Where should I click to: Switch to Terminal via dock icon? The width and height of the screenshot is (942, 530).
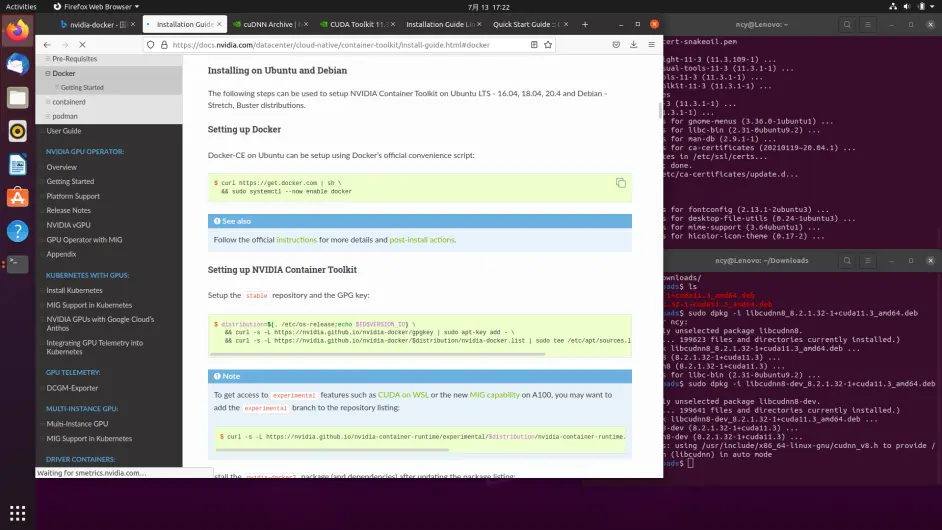click(17, 264)
